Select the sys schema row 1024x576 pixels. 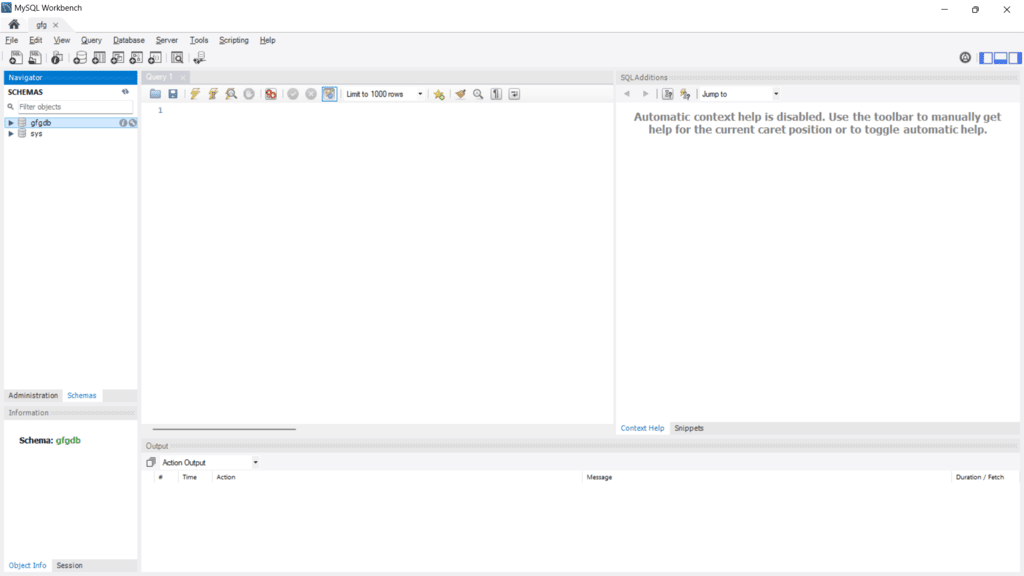point(71,134)
